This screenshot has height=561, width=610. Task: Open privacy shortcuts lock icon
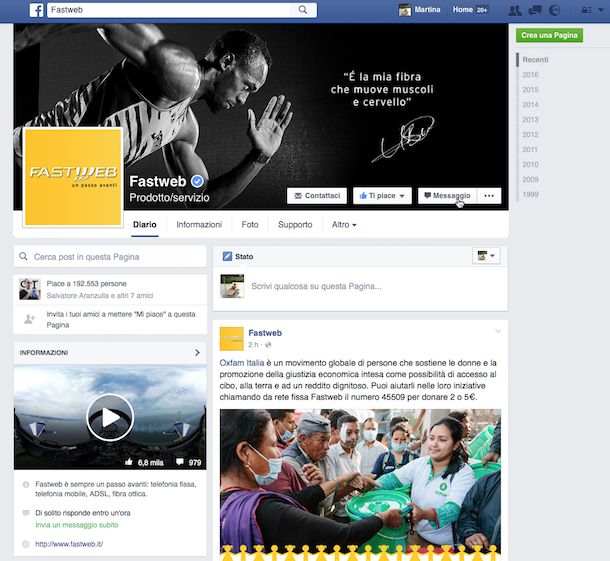tap(586, 10)
